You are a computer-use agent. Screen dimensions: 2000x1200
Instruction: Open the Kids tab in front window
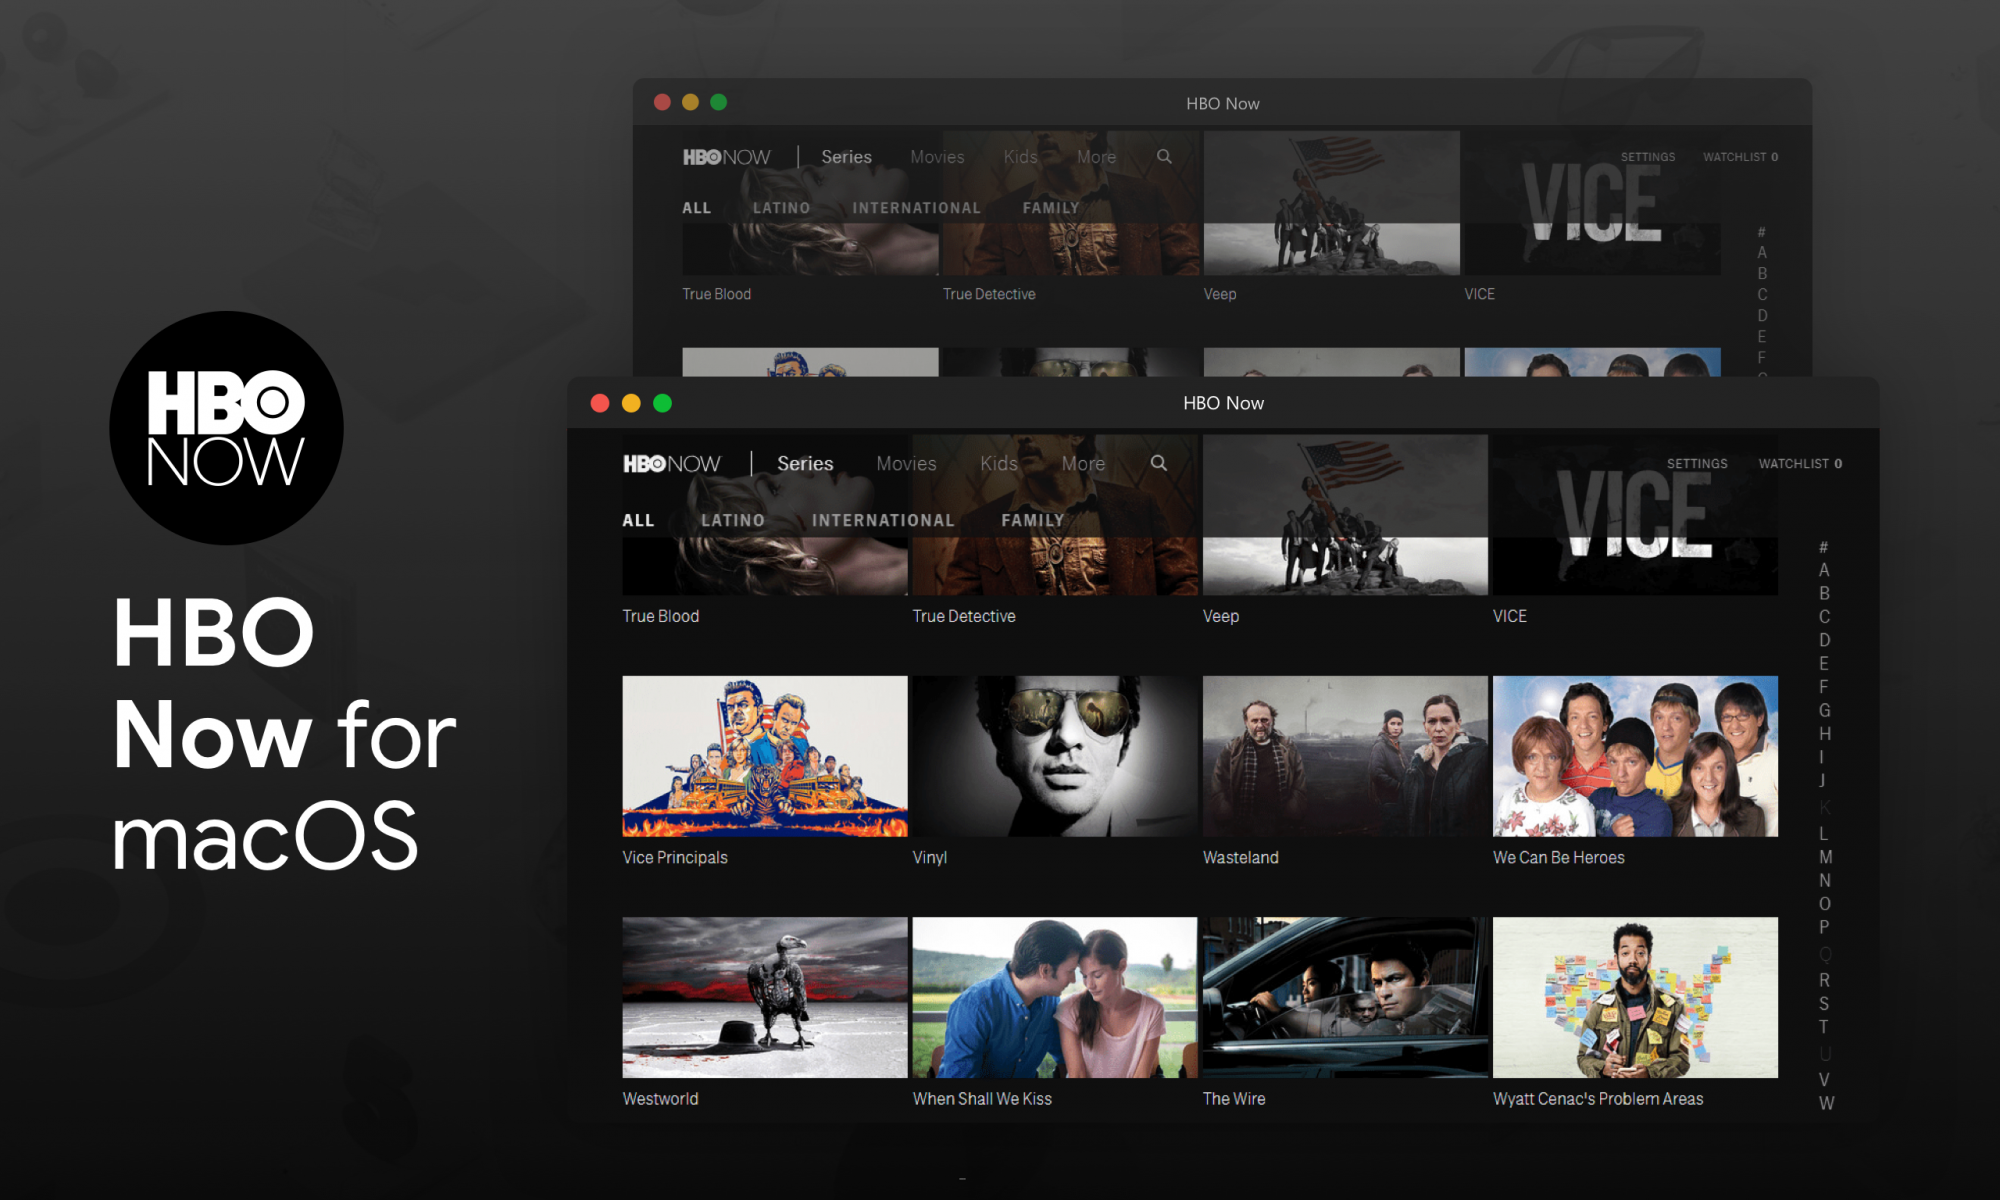998,464
